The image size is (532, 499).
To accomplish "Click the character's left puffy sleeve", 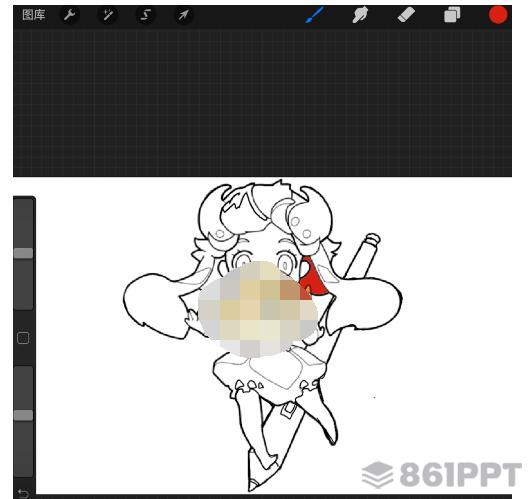I will (154, 304).
